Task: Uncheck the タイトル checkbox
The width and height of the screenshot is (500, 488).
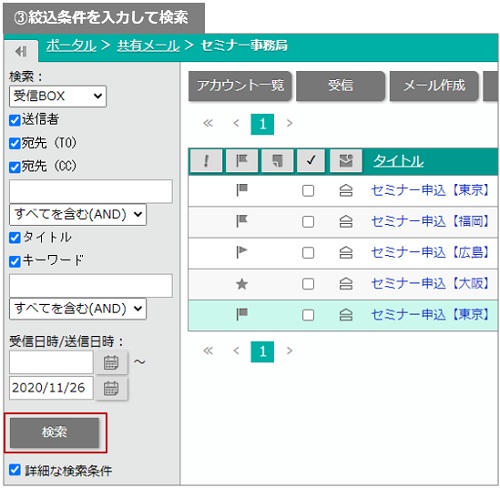Action: (x=15, y=238)
